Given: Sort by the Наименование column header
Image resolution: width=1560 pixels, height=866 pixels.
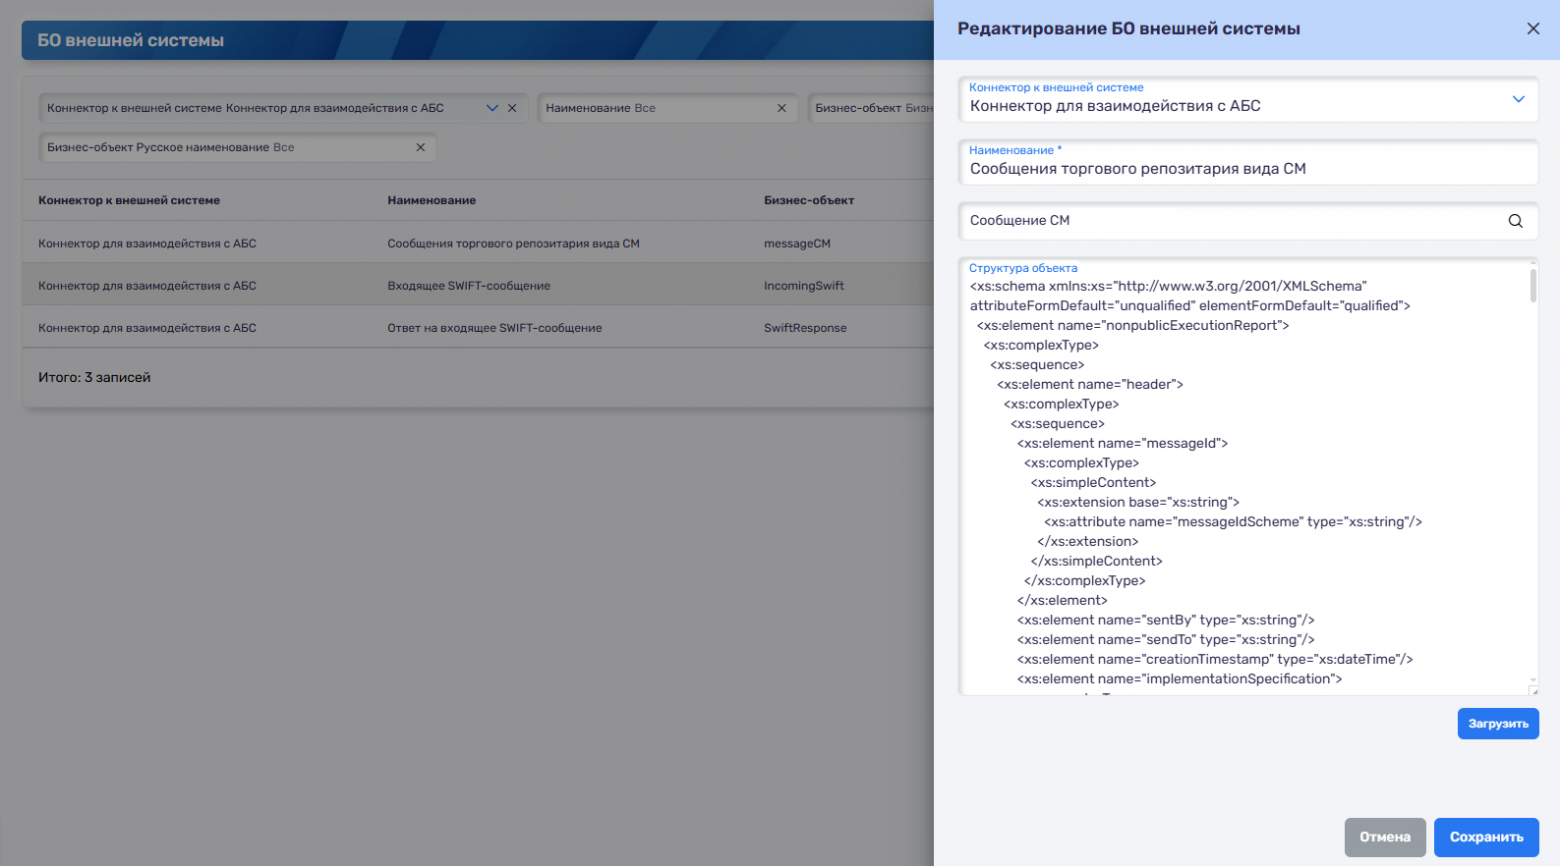Looking at the screenshot, I should (431, 200).
